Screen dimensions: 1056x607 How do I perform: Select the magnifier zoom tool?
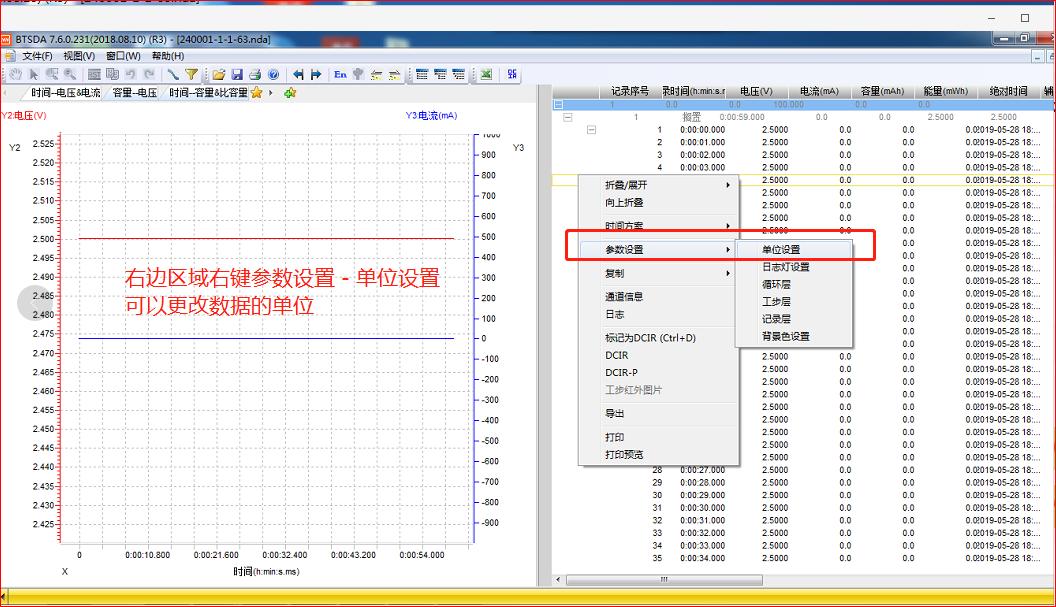pyautogui.click(x=70, y=74)
